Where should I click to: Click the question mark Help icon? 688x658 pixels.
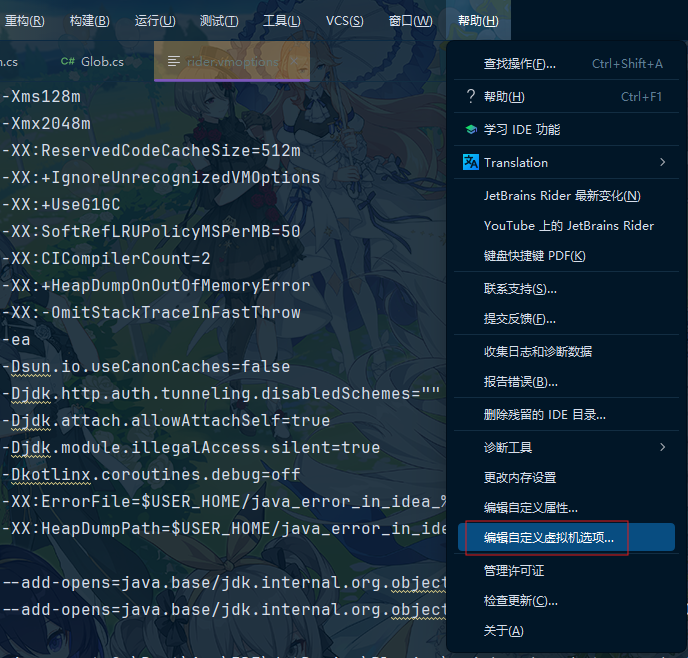(x=471, y=97)
